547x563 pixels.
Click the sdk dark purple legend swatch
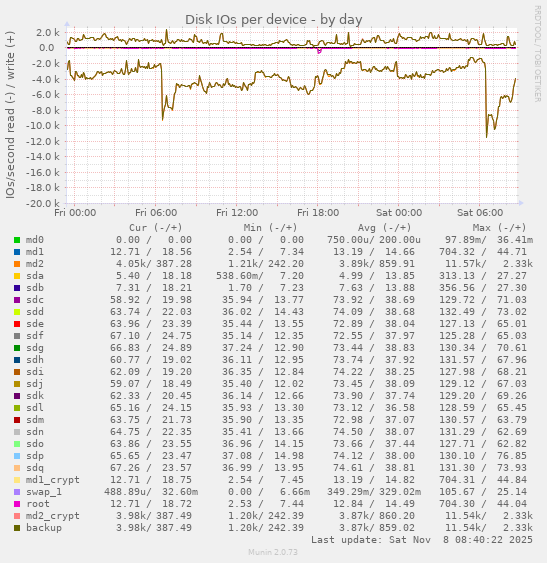tap(17, 396)
